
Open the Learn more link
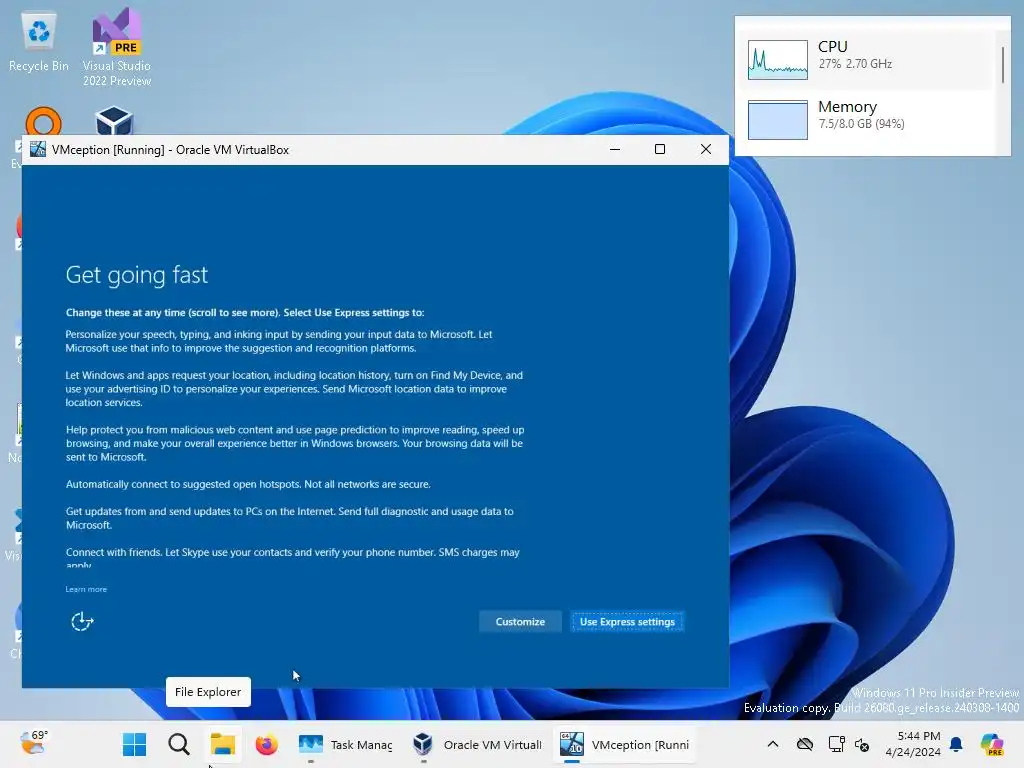[86, 589]
